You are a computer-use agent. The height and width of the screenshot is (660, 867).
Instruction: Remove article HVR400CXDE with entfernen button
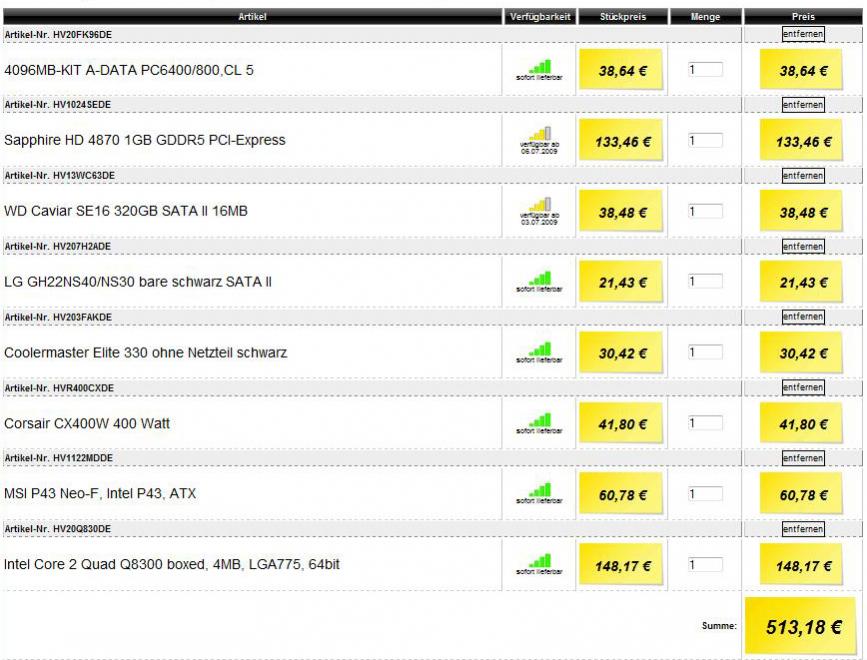point(803,387)
